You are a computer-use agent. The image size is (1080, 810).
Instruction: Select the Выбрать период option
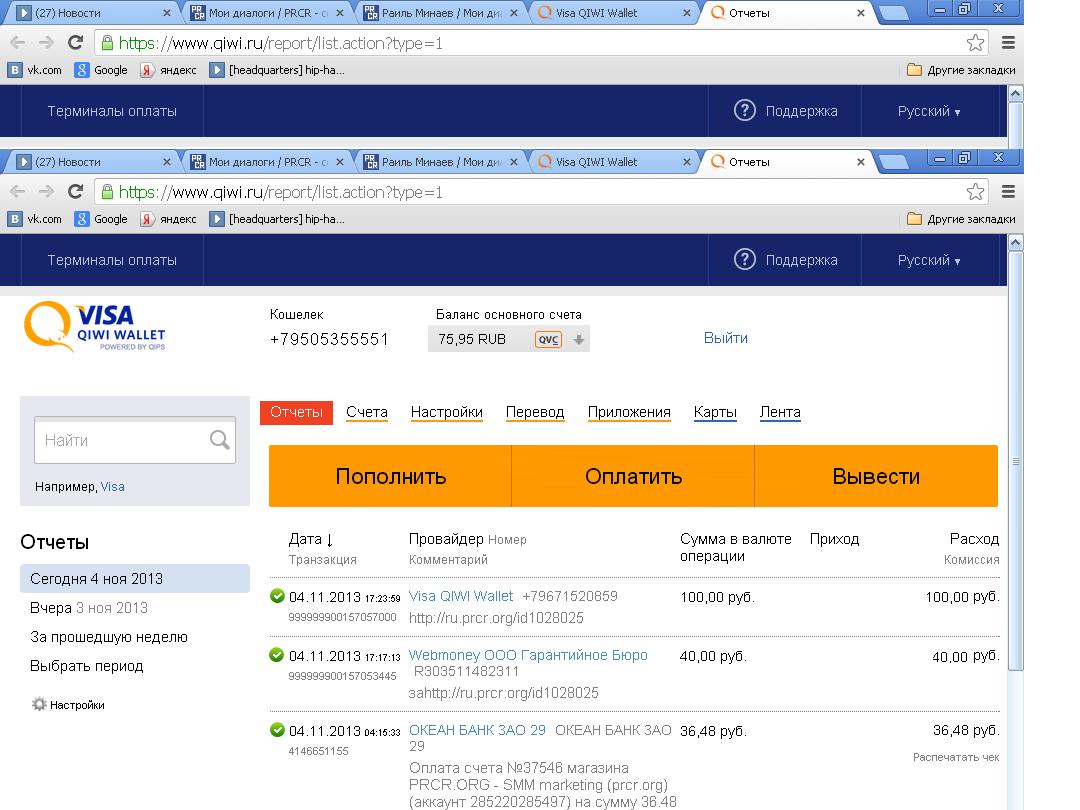coord(87,666)
